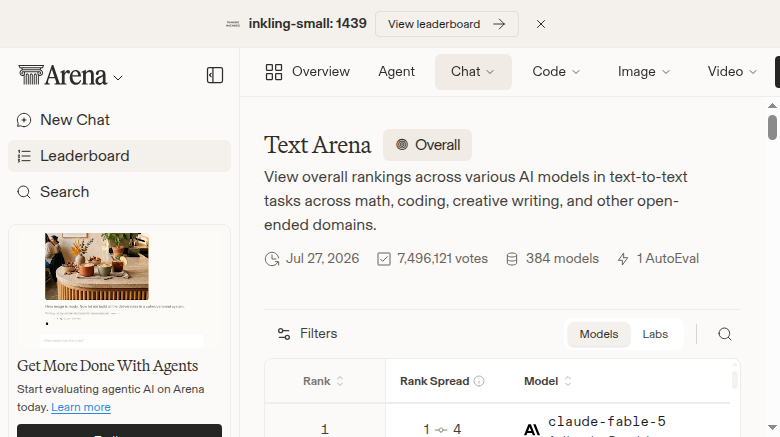The image size is (780, 437).
Task: Start a New Chat
Action: click(x=119, y=120)
